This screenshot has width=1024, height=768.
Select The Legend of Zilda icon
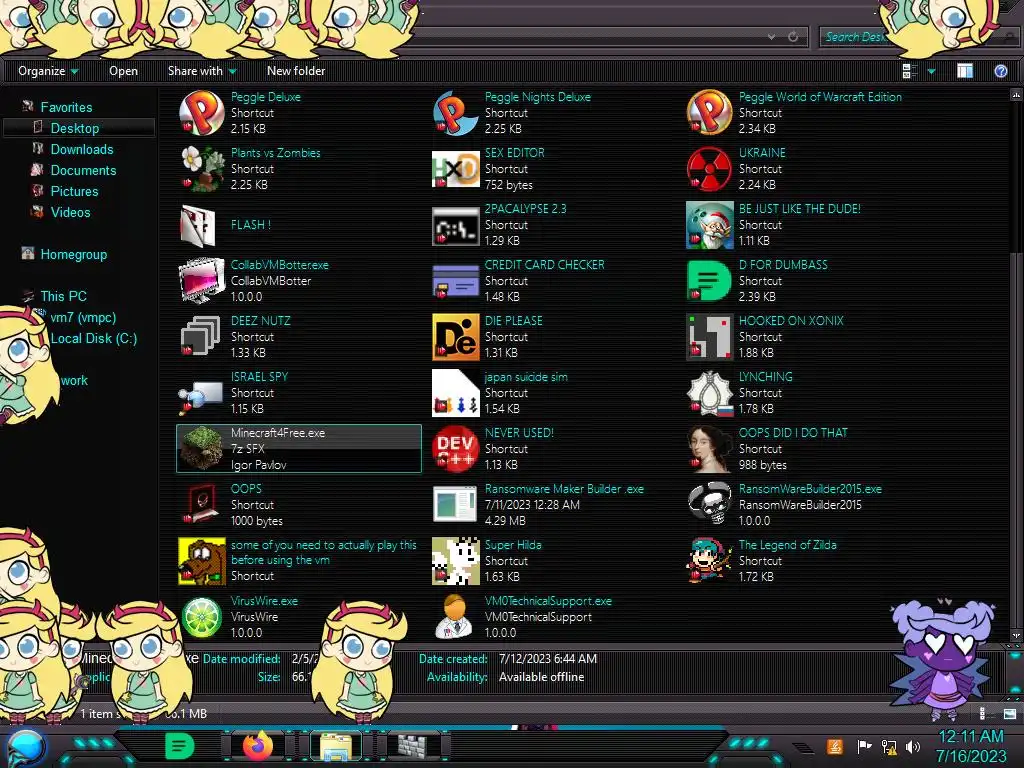click(710, 561)
